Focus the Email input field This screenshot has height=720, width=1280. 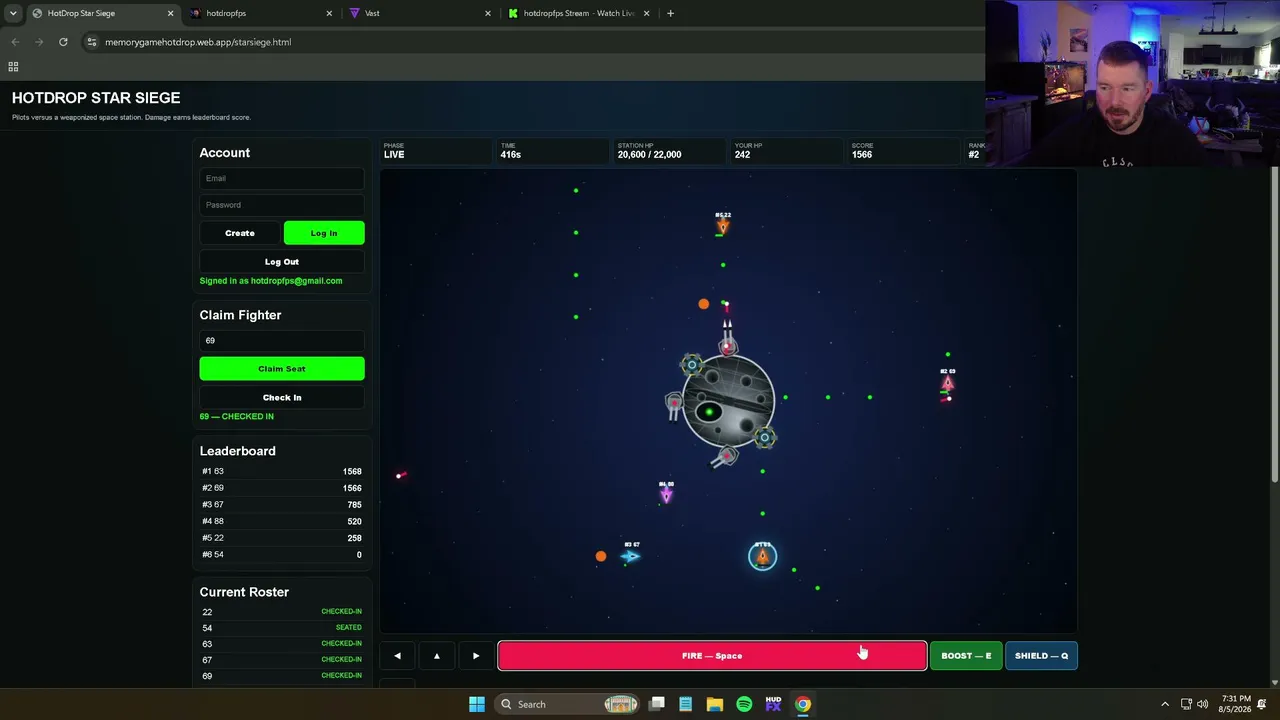coord(282,178)
